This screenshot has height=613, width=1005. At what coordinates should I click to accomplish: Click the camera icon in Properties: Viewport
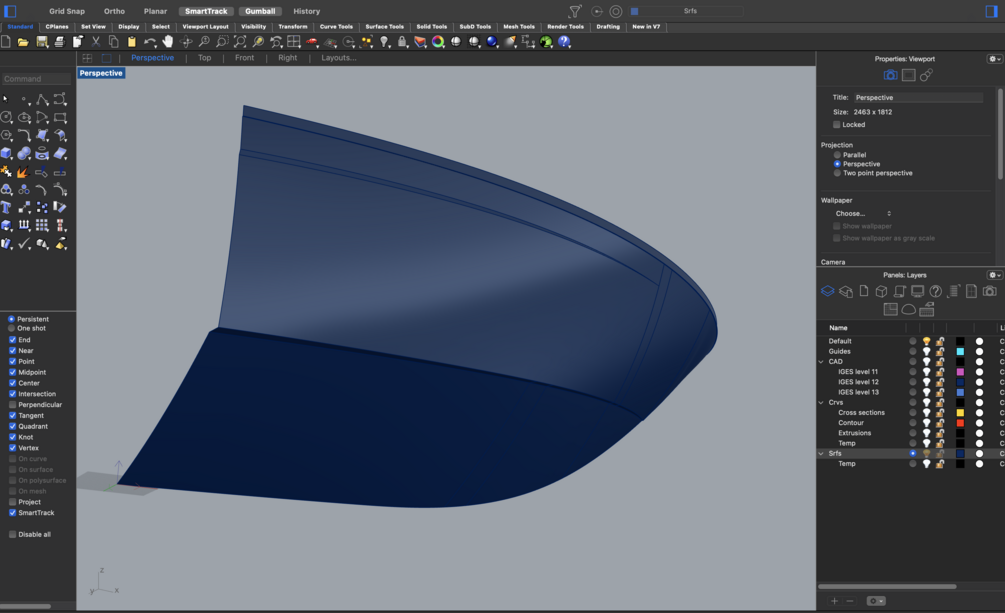(x=890, y=74)
